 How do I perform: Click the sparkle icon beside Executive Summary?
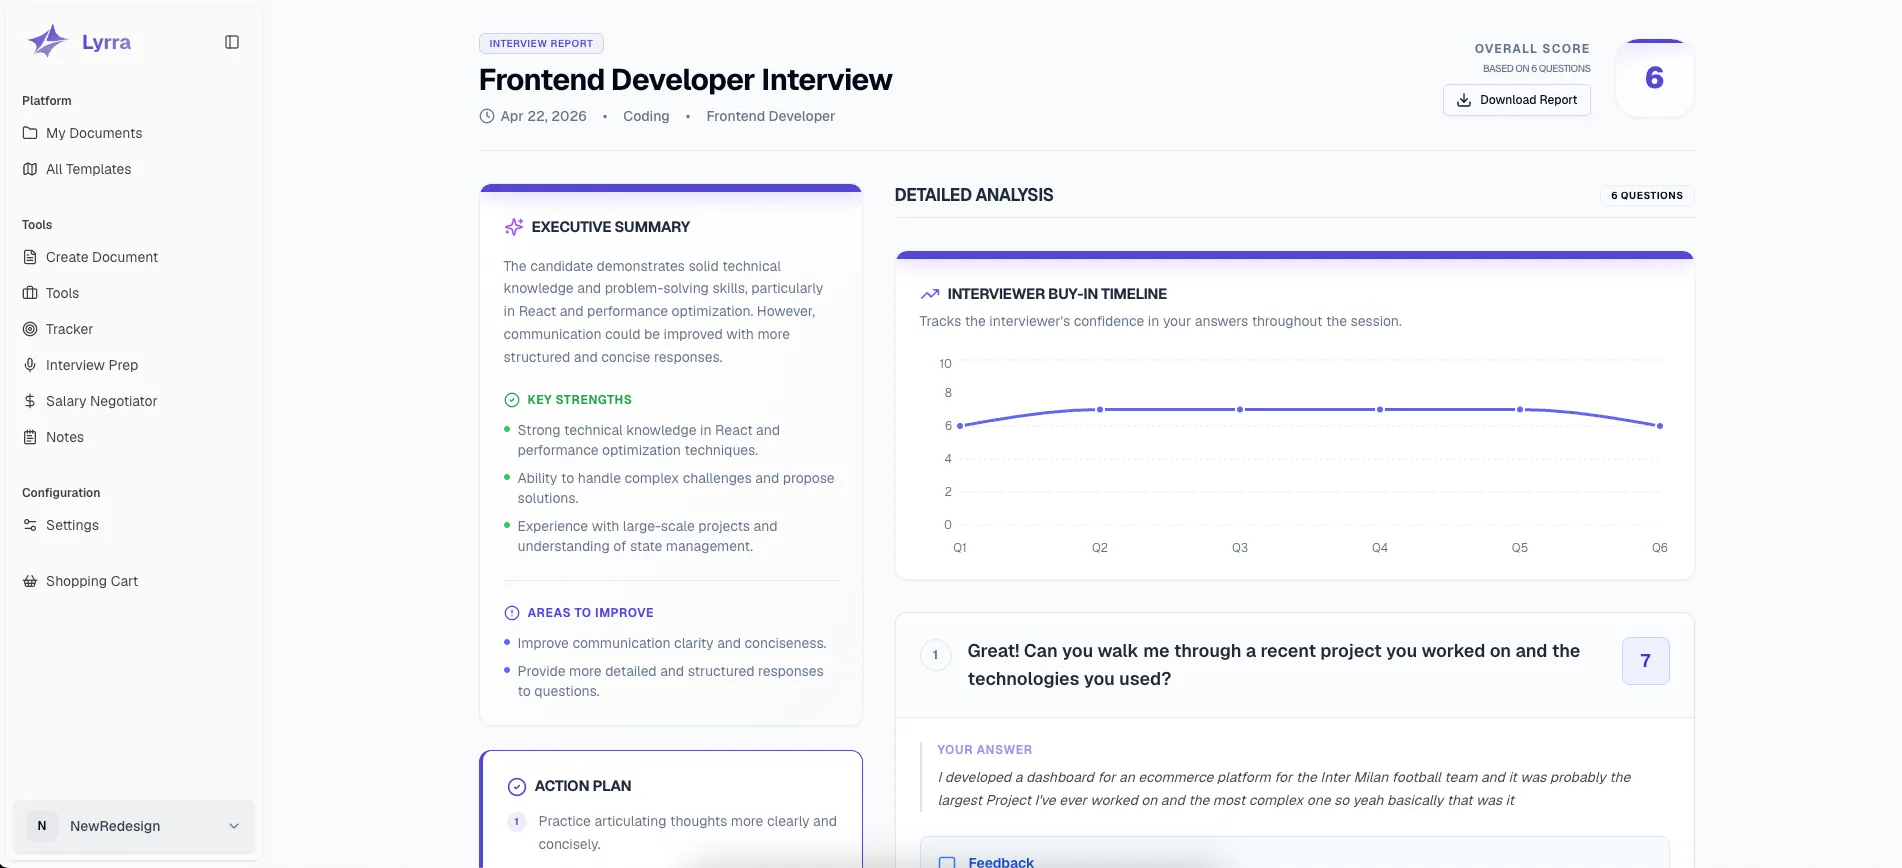point(514,227)
